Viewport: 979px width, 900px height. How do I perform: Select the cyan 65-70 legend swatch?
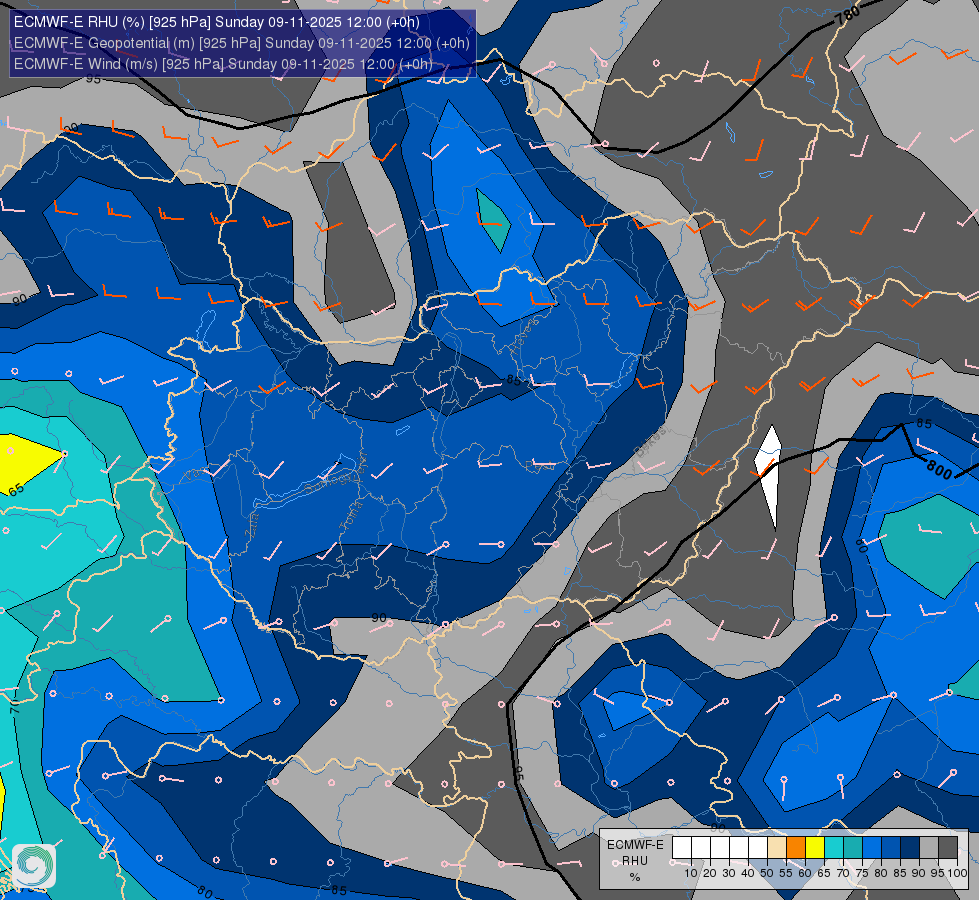pyautogui.click(x=834, y=847)
